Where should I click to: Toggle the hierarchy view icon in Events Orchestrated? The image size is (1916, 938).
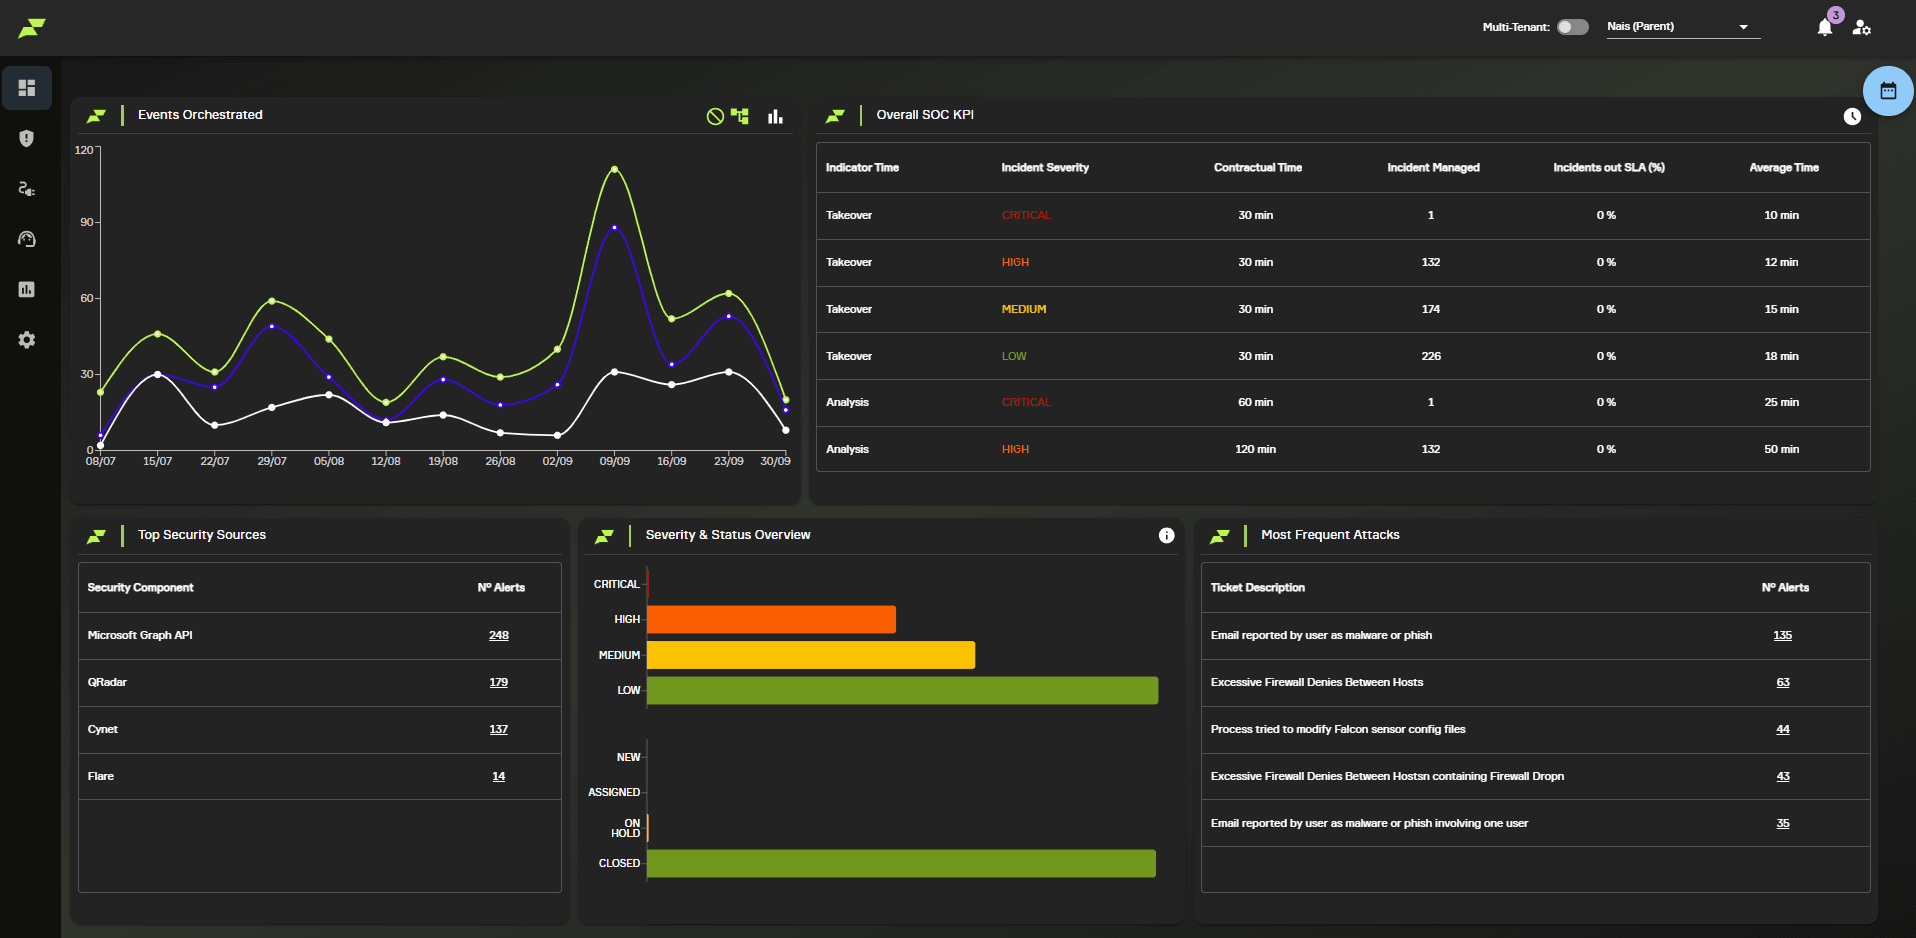pyautogui.click(x=740, y=116)
